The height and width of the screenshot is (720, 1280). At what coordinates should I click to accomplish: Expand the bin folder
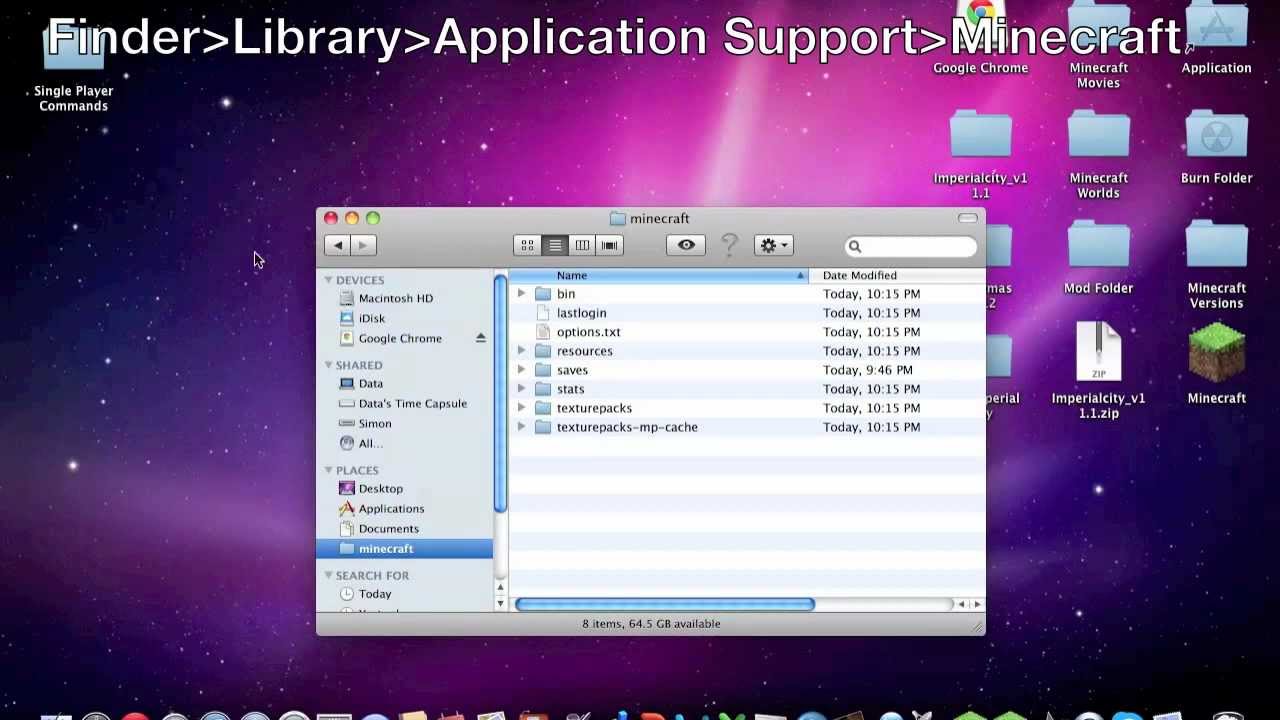tap(521, 294)
